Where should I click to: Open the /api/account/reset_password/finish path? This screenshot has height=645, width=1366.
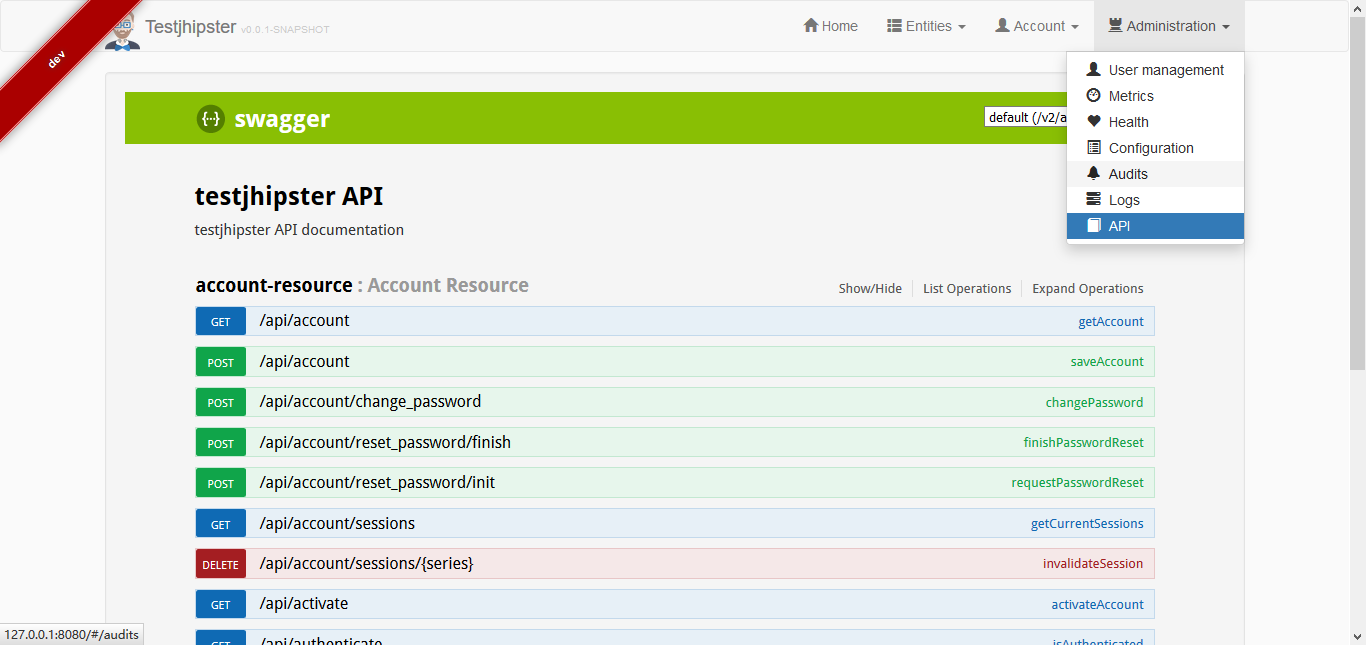click(x=385, y=442)
